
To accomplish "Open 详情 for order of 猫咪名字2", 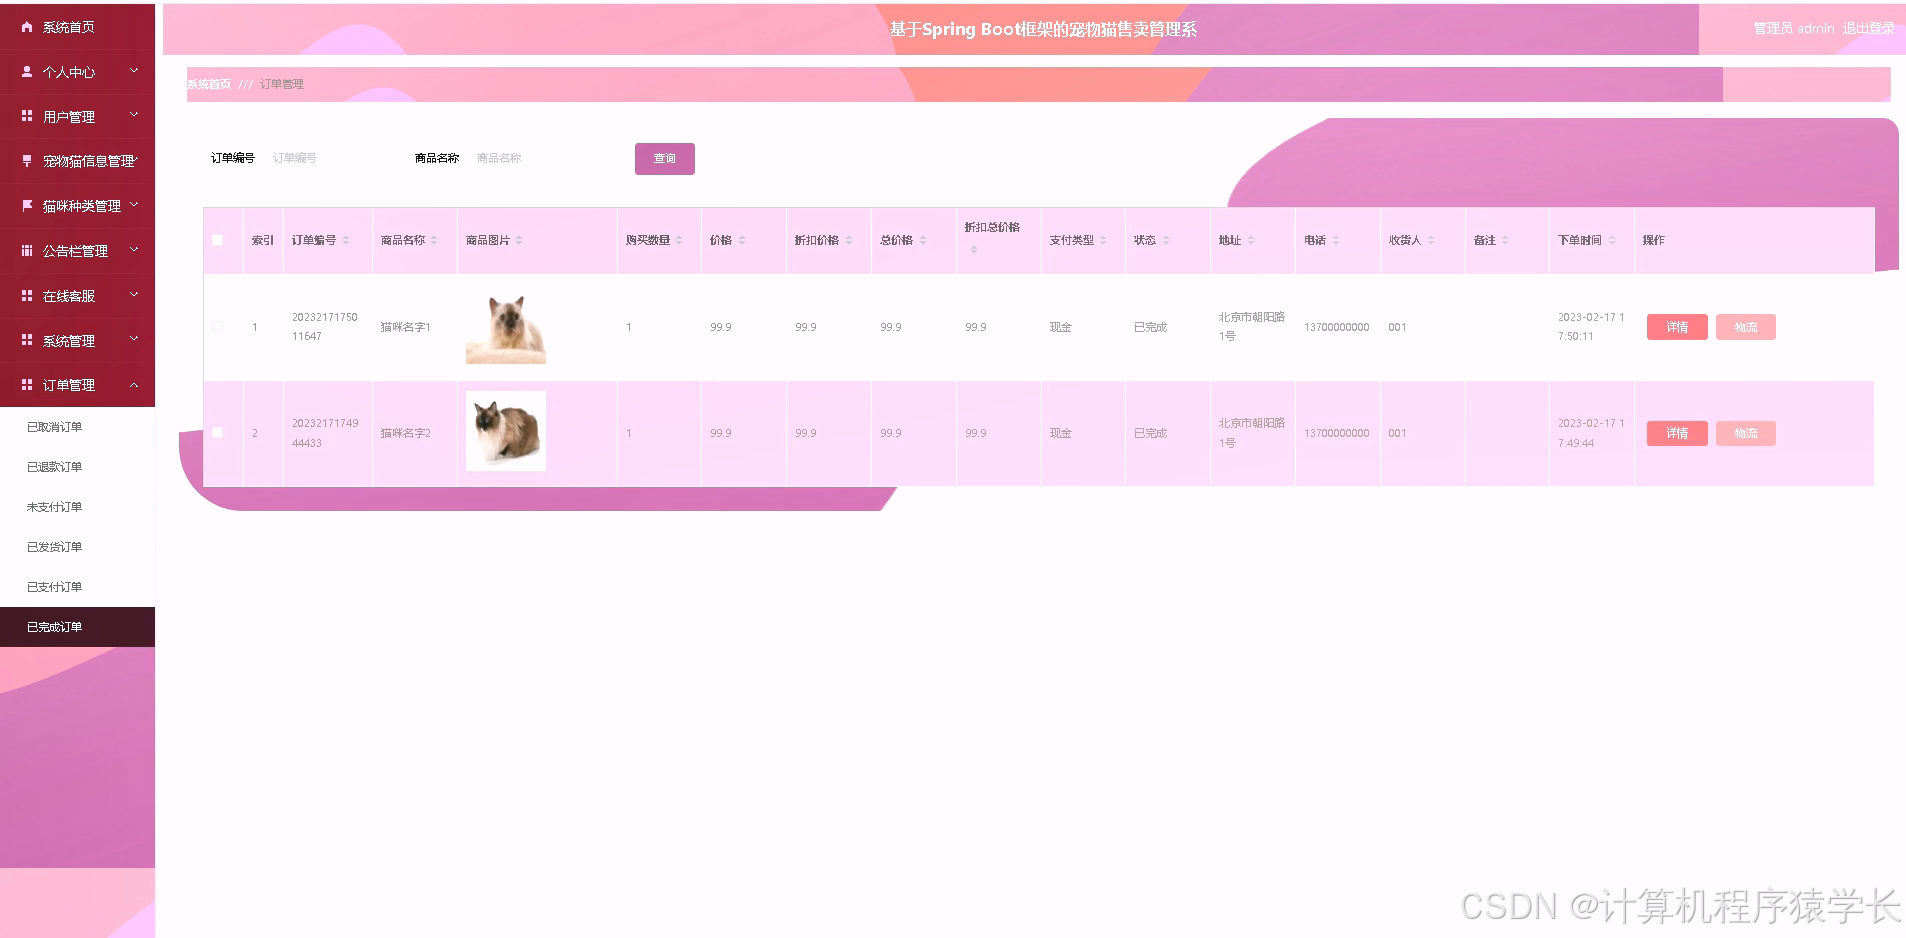I will [x=1677, y=433].
